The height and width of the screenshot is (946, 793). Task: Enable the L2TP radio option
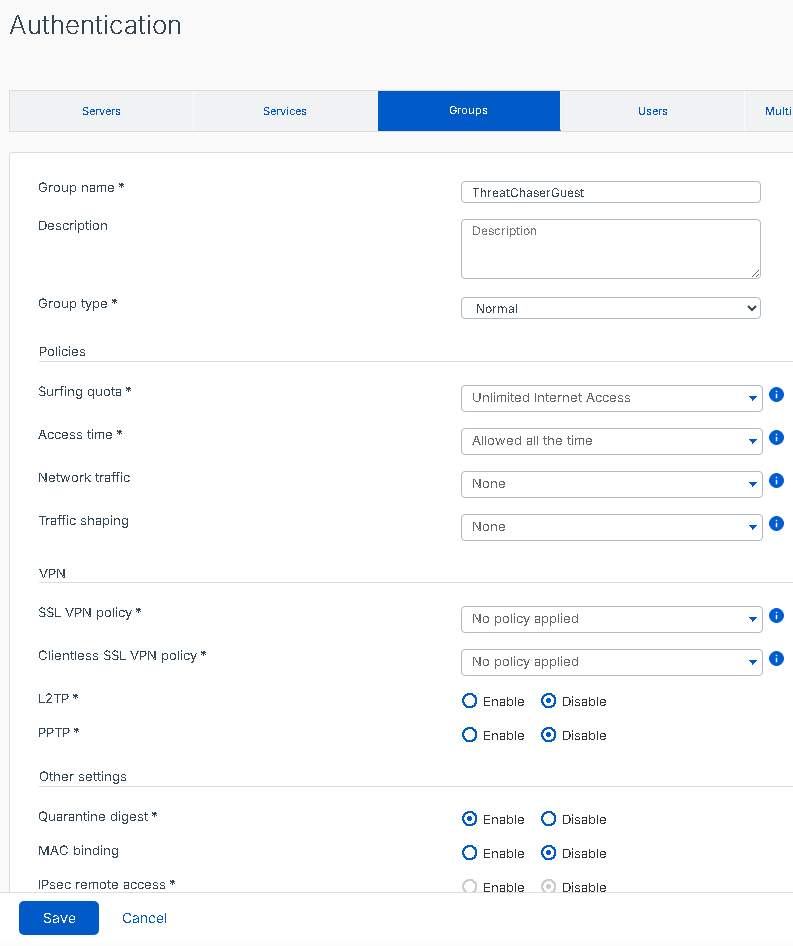pyautogui.click(x=470, y=702)
